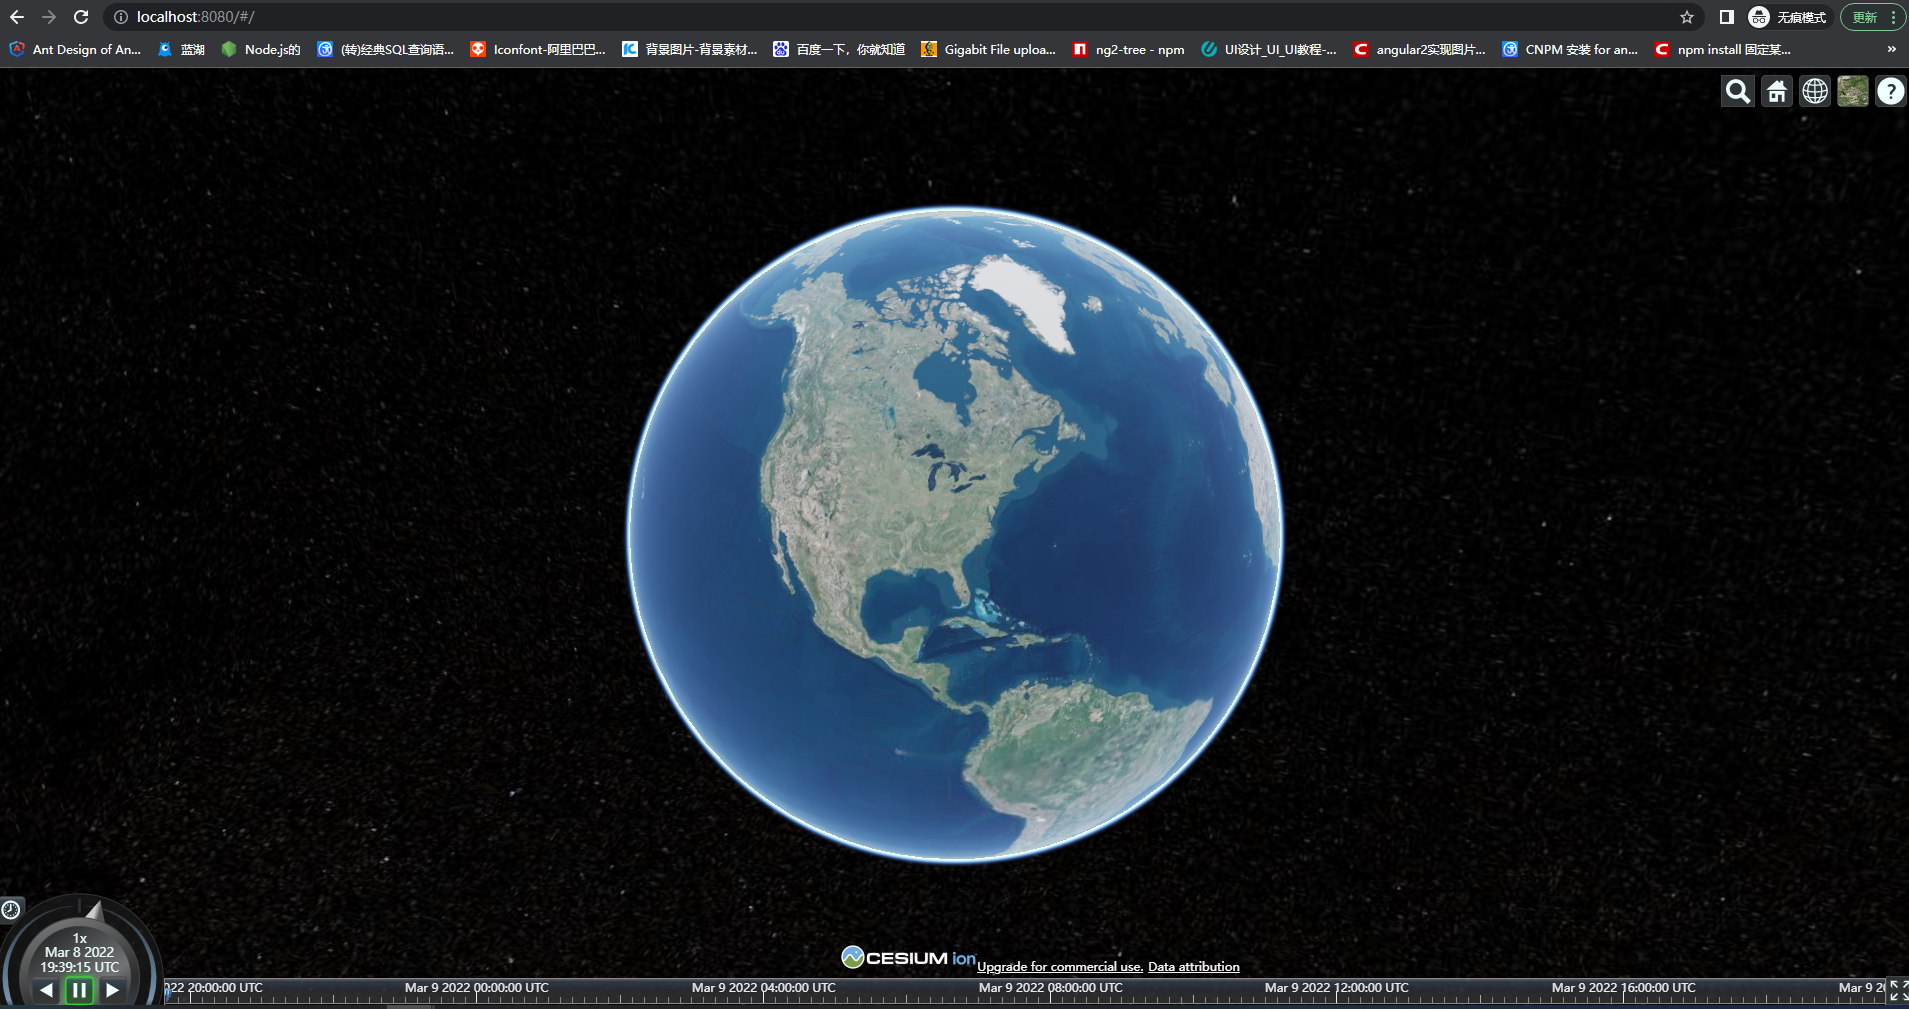
Task: Open the Node.js bookmark
Action: [261, 49]
